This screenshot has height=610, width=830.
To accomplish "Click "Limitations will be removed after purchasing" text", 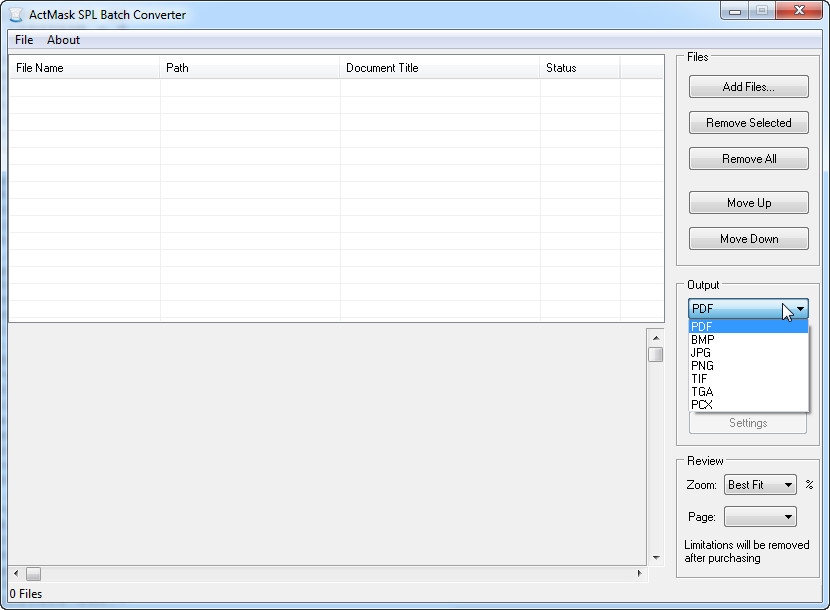I will [x=746, y=551].
